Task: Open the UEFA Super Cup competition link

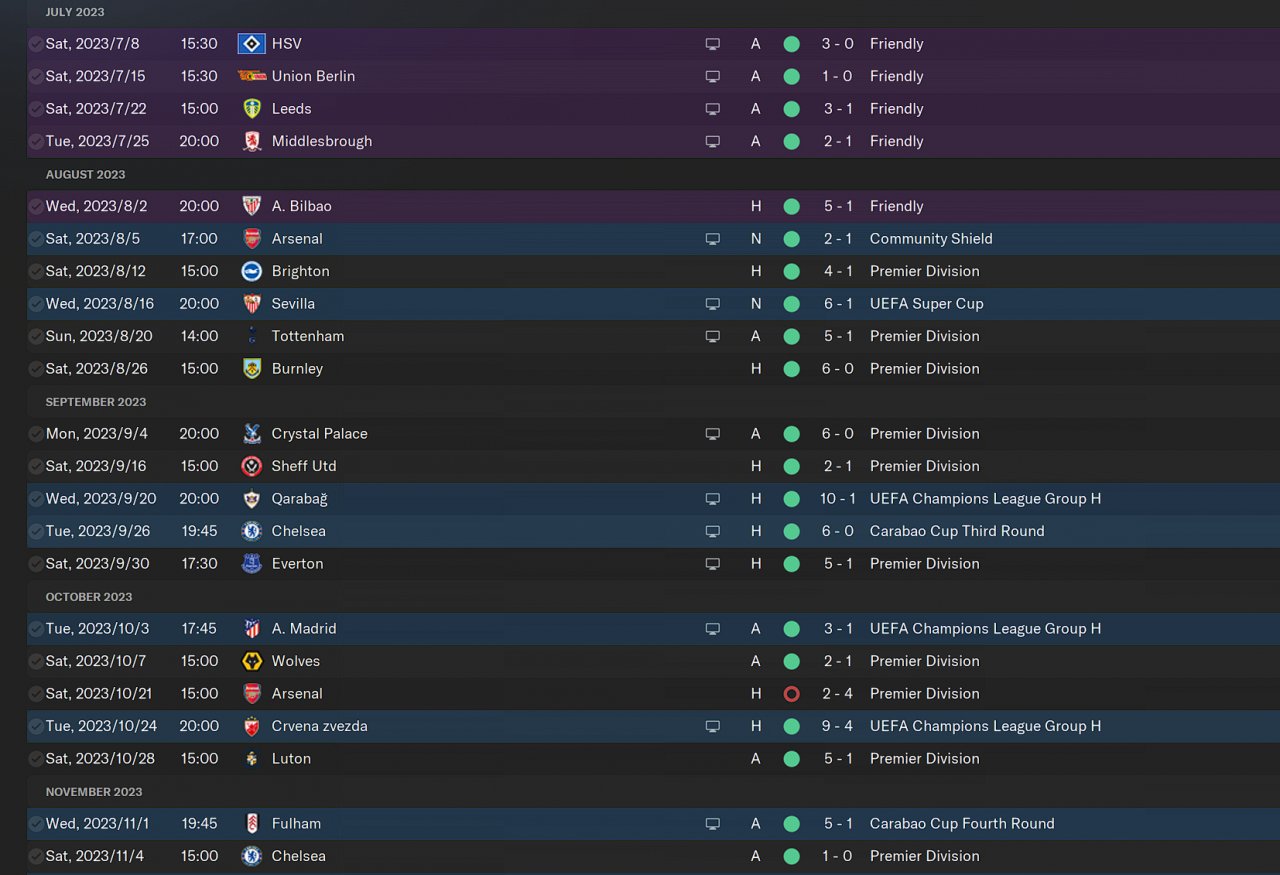Action: (926, 304)
